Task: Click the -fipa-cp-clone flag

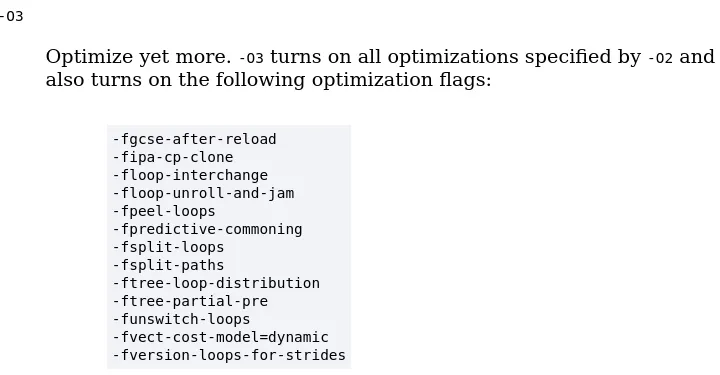Action: (173, 157)
